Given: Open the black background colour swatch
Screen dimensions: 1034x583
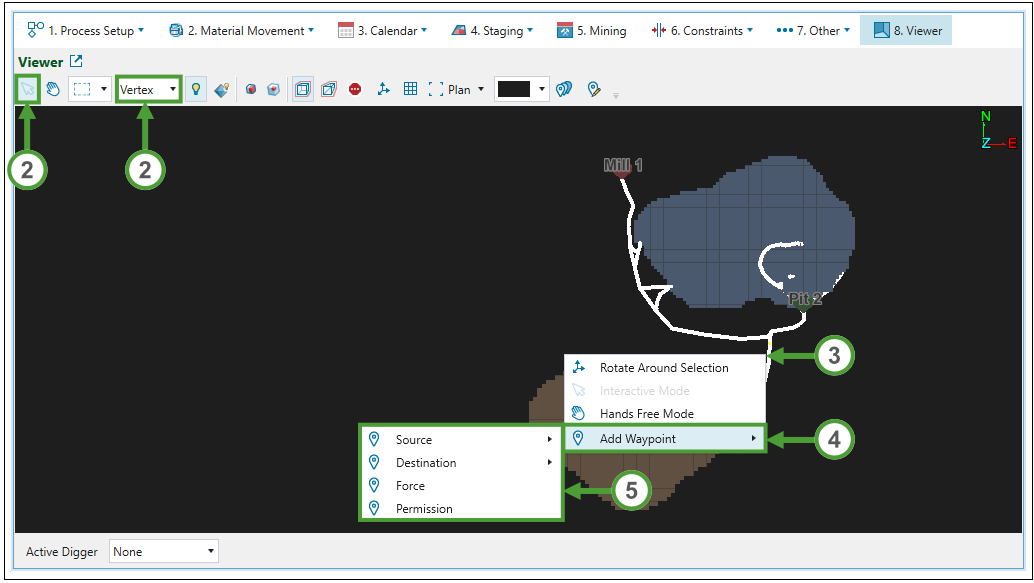Looking at the screenshot, I should tap(521, 89).
